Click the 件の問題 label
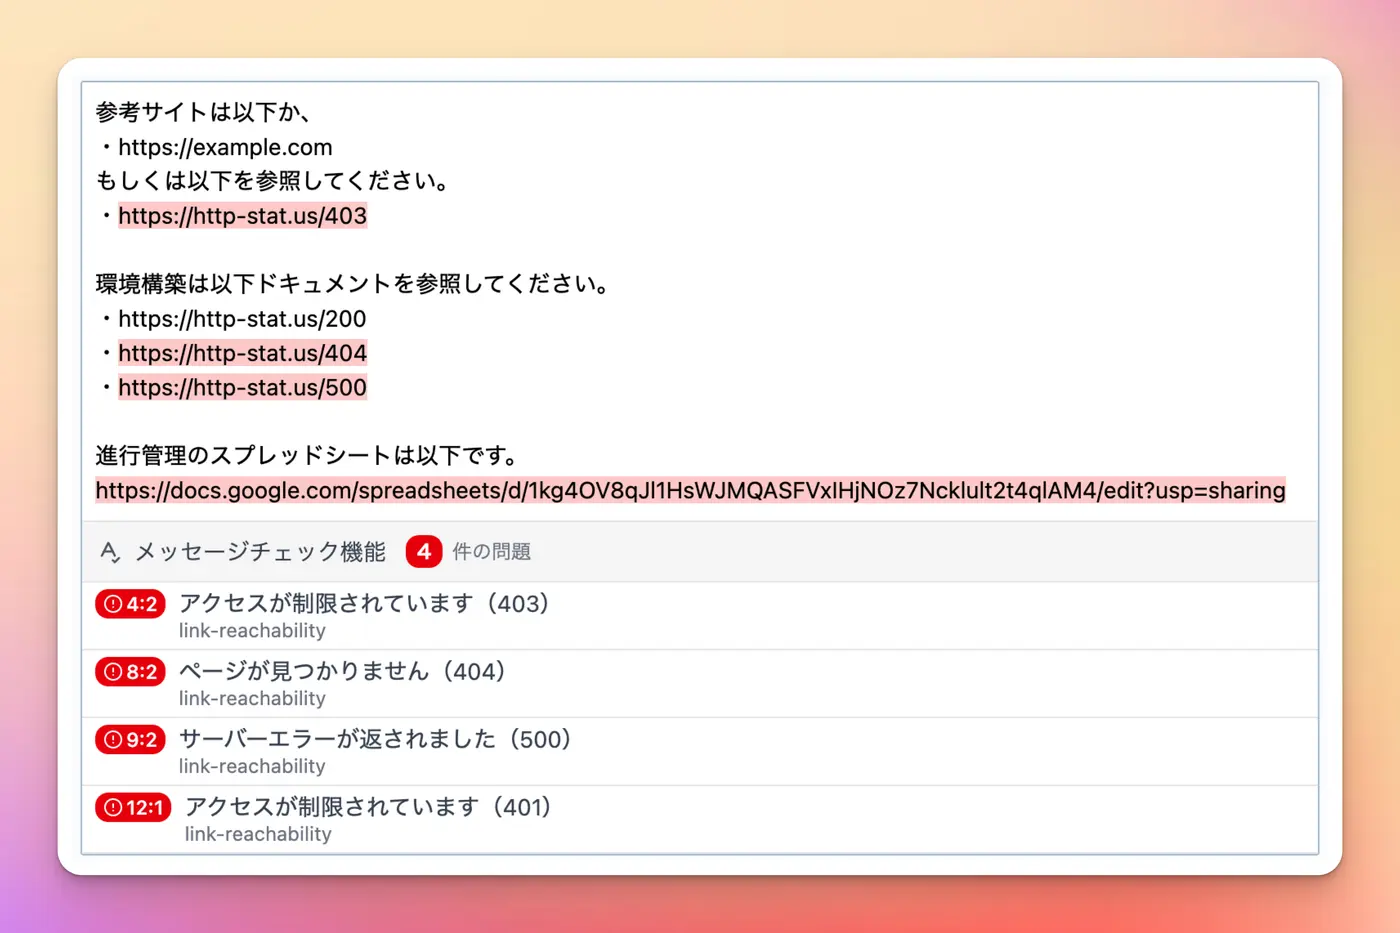This screenshot has width=1400, height=933. coord(491,551)
